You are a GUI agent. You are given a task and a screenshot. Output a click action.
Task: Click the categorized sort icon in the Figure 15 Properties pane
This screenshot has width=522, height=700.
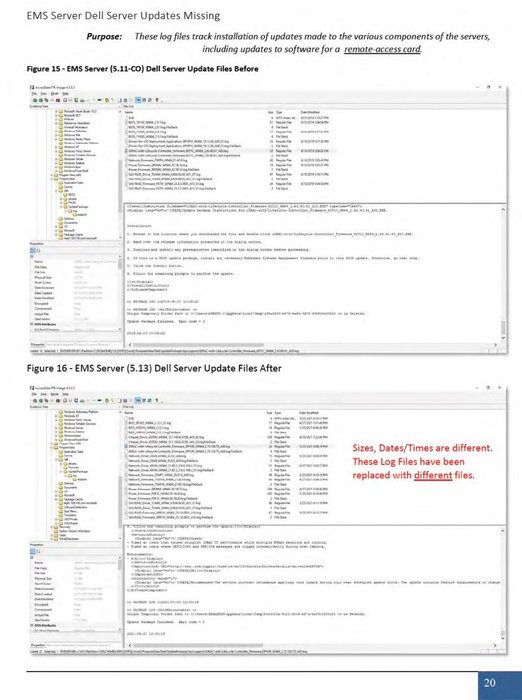(33, 250)
